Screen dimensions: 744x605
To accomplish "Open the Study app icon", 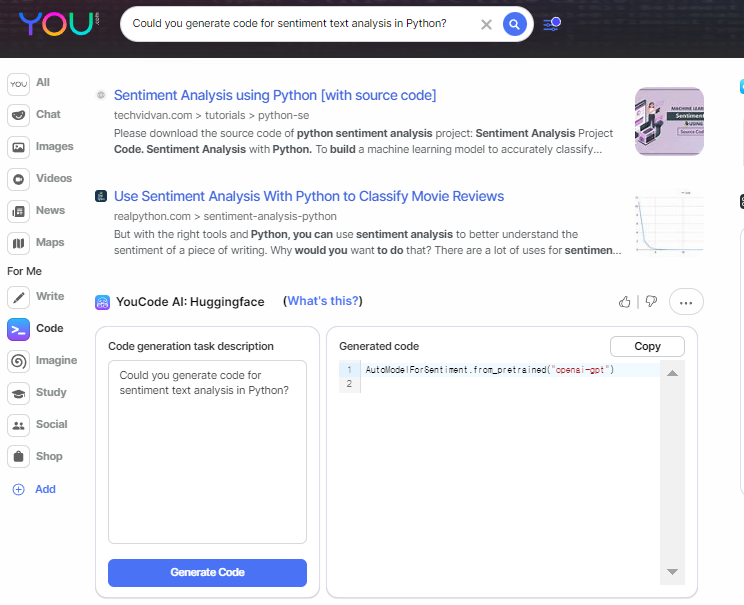I will (x=19, y=393).
